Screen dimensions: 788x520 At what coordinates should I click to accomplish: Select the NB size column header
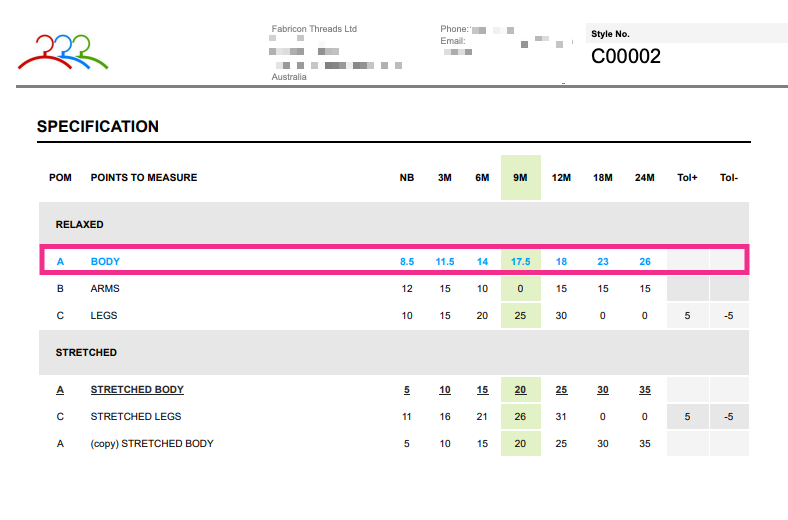(407, 178)
